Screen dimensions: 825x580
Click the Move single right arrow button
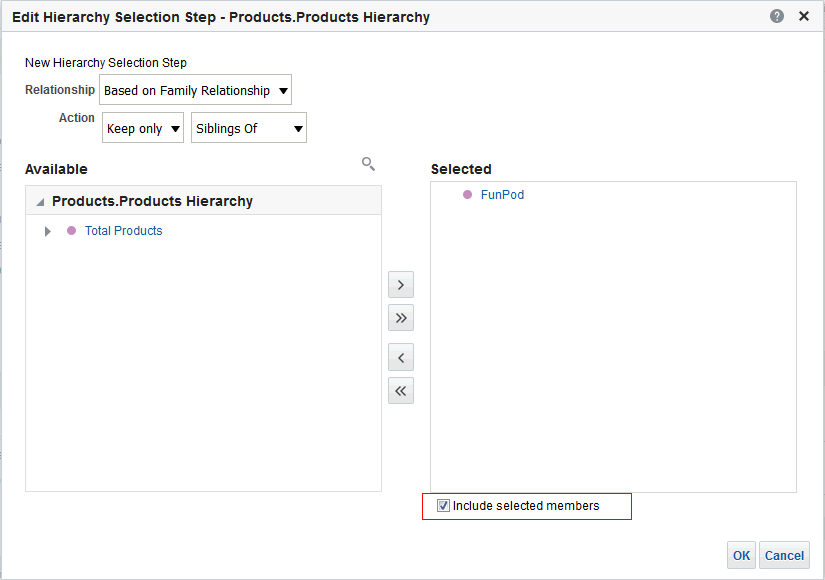click(401, 285)
